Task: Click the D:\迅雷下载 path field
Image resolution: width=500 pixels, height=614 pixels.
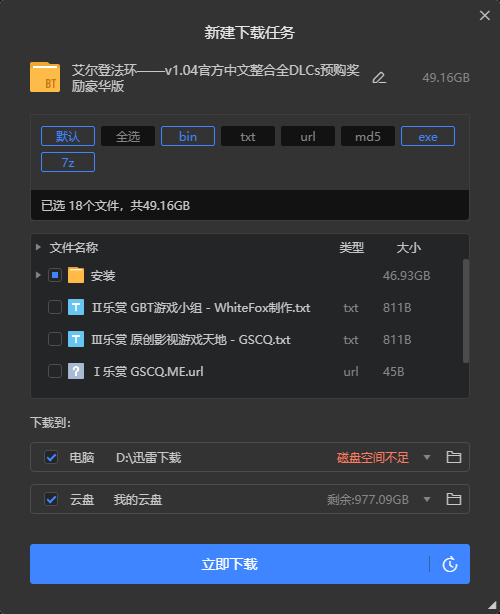Action: point(148,457)
